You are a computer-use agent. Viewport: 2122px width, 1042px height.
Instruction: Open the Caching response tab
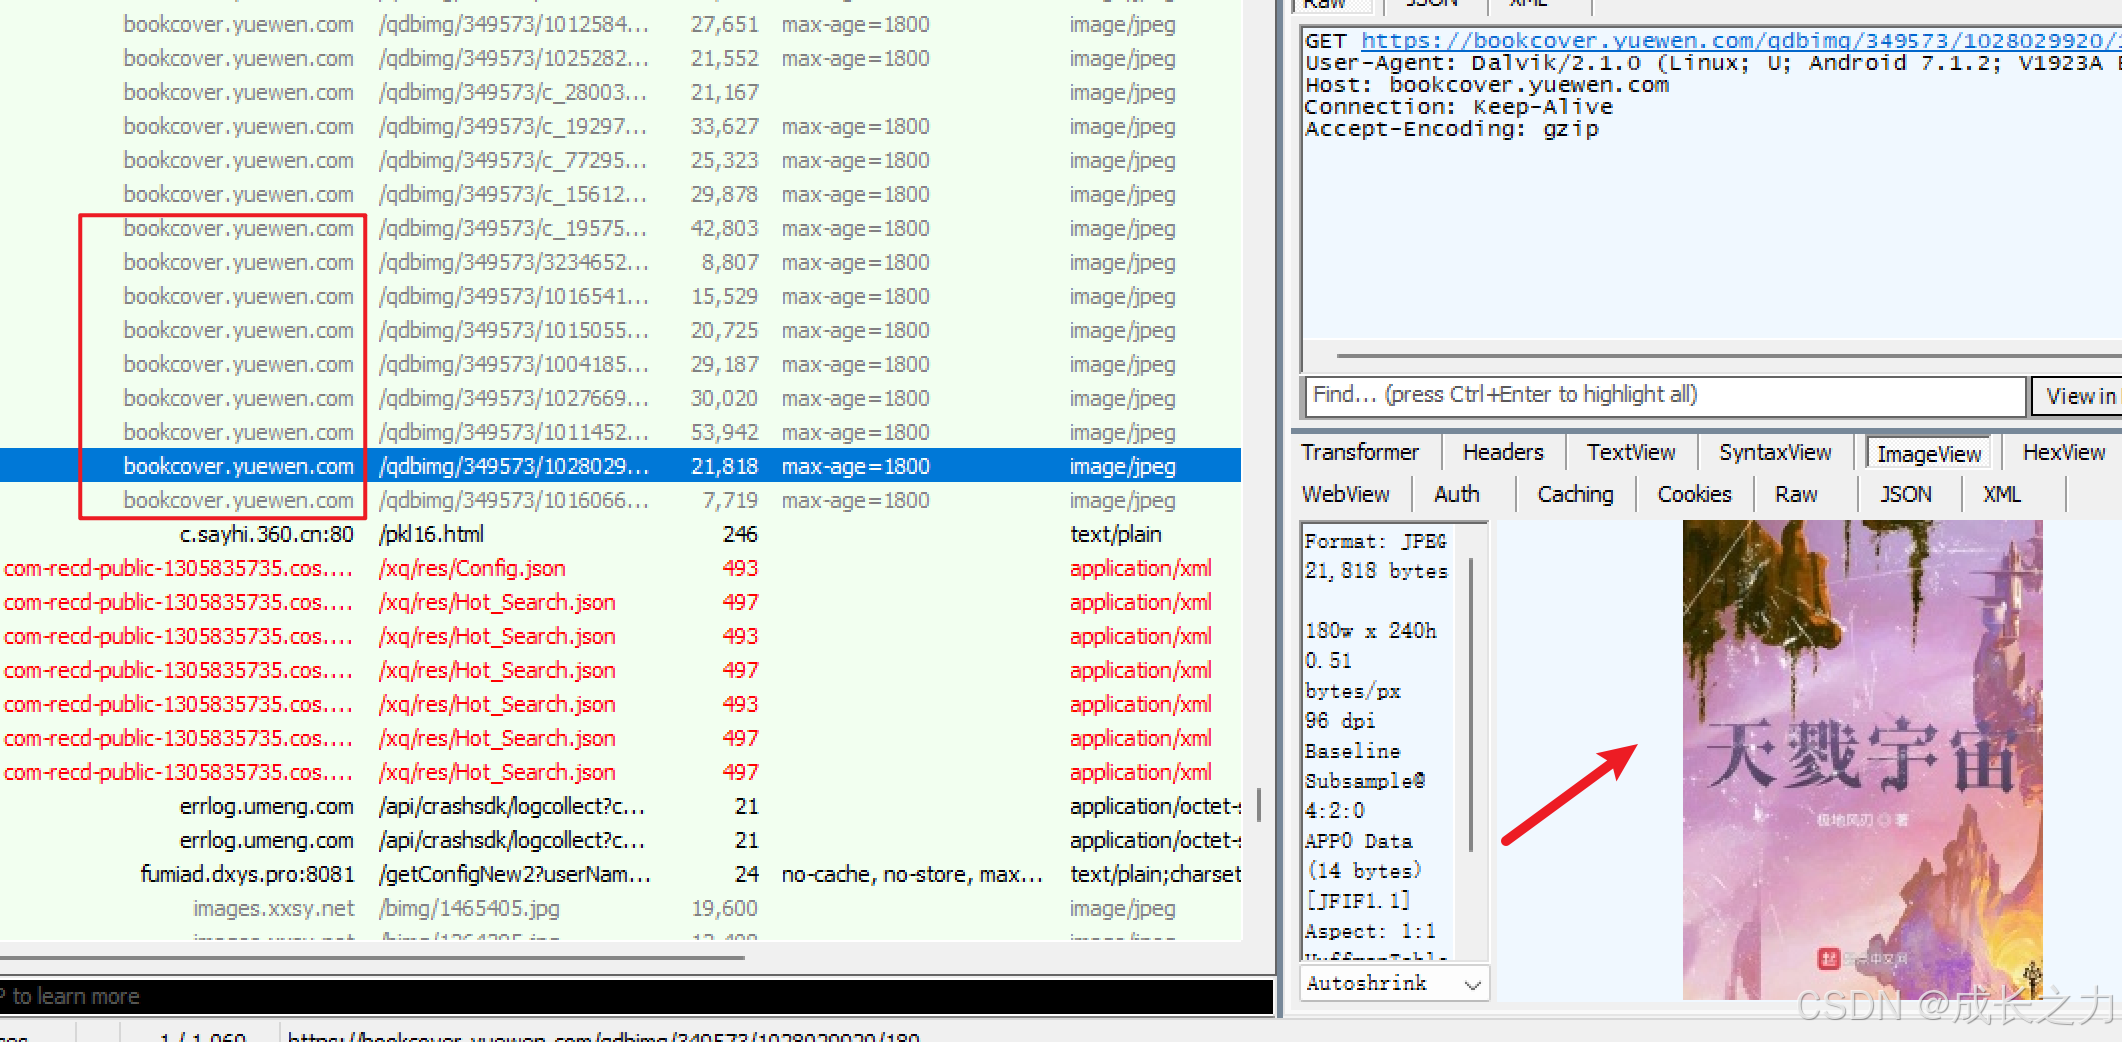tap(1575, 495)
